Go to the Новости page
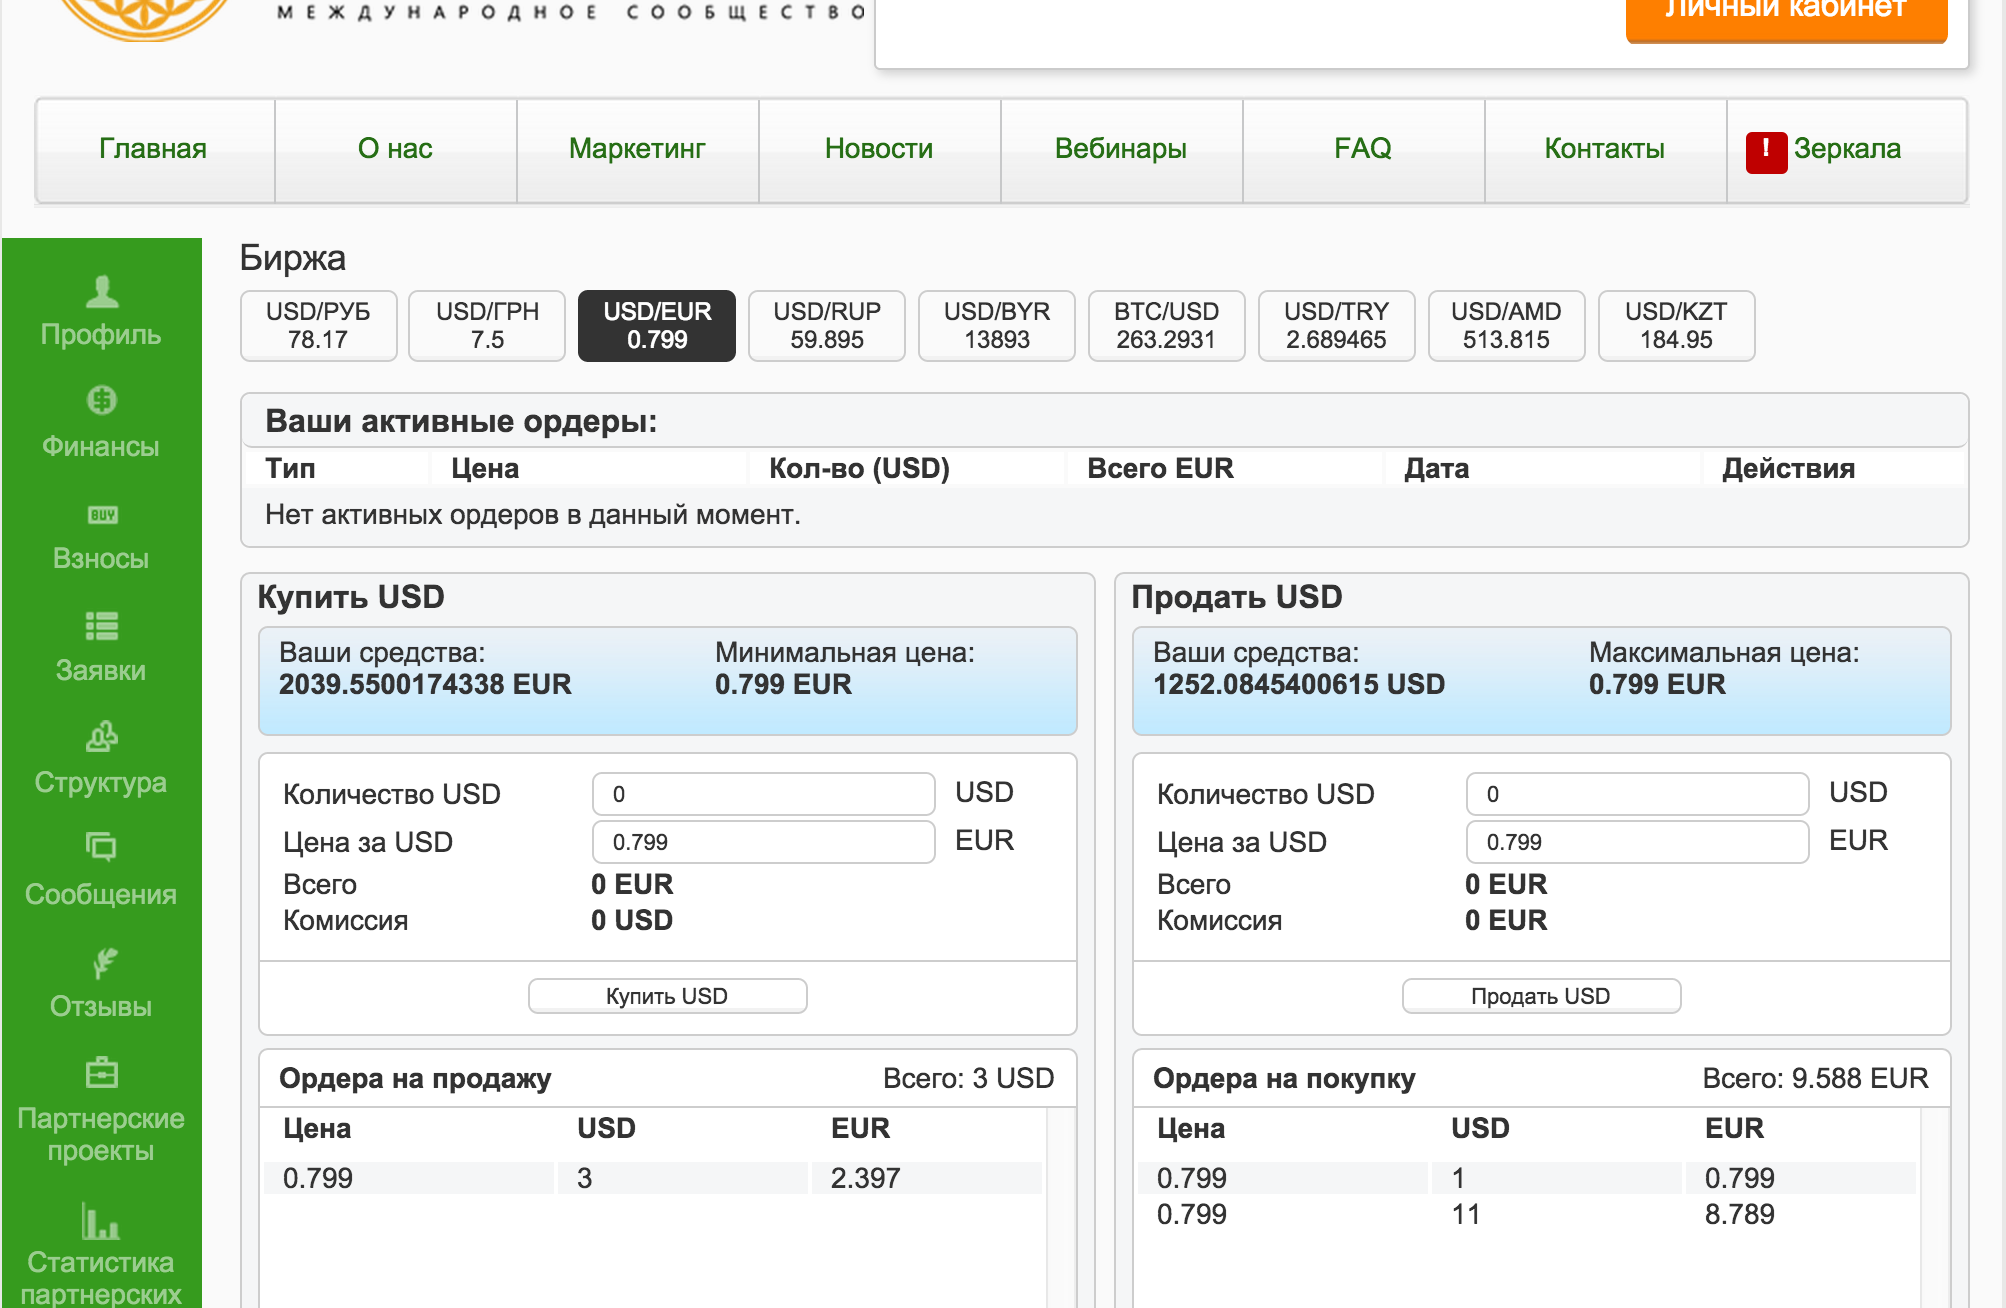 tap(879, 149)
